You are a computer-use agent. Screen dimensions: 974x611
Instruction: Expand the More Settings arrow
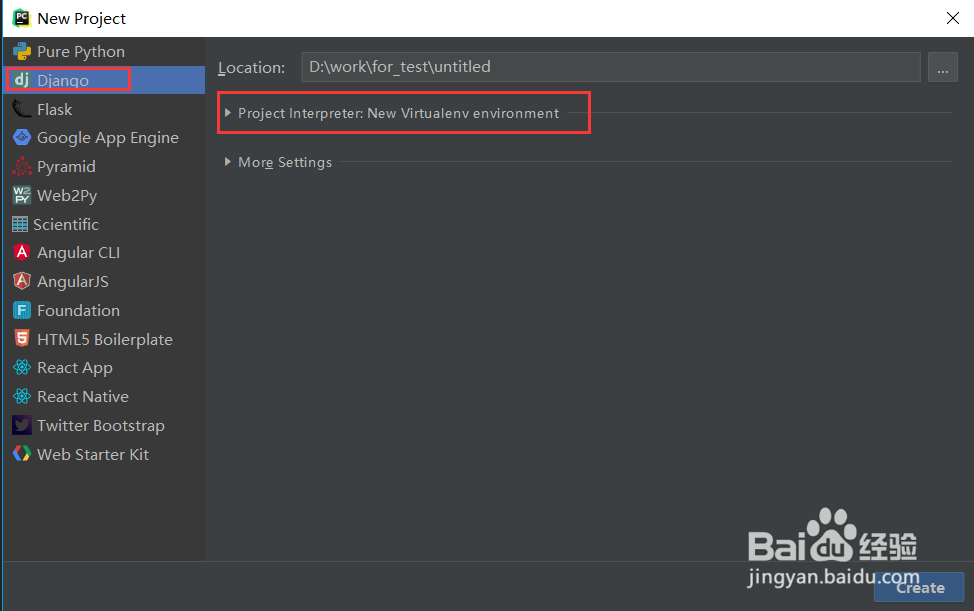pyautogui.click(x=228, y=162)
